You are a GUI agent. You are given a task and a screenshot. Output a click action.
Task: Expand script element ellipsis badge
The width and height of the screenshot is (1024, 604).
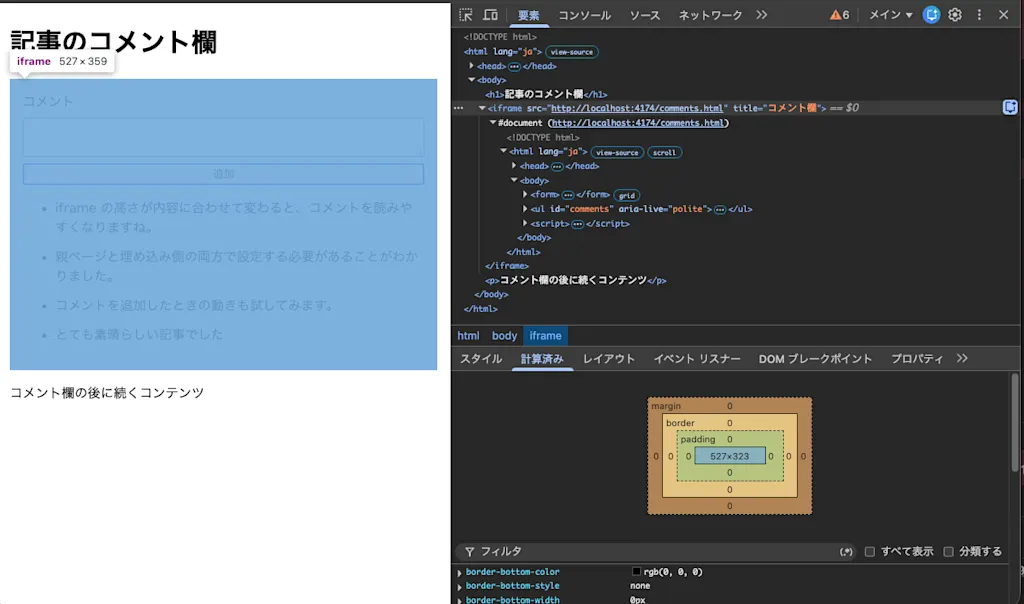click(577, 224)
